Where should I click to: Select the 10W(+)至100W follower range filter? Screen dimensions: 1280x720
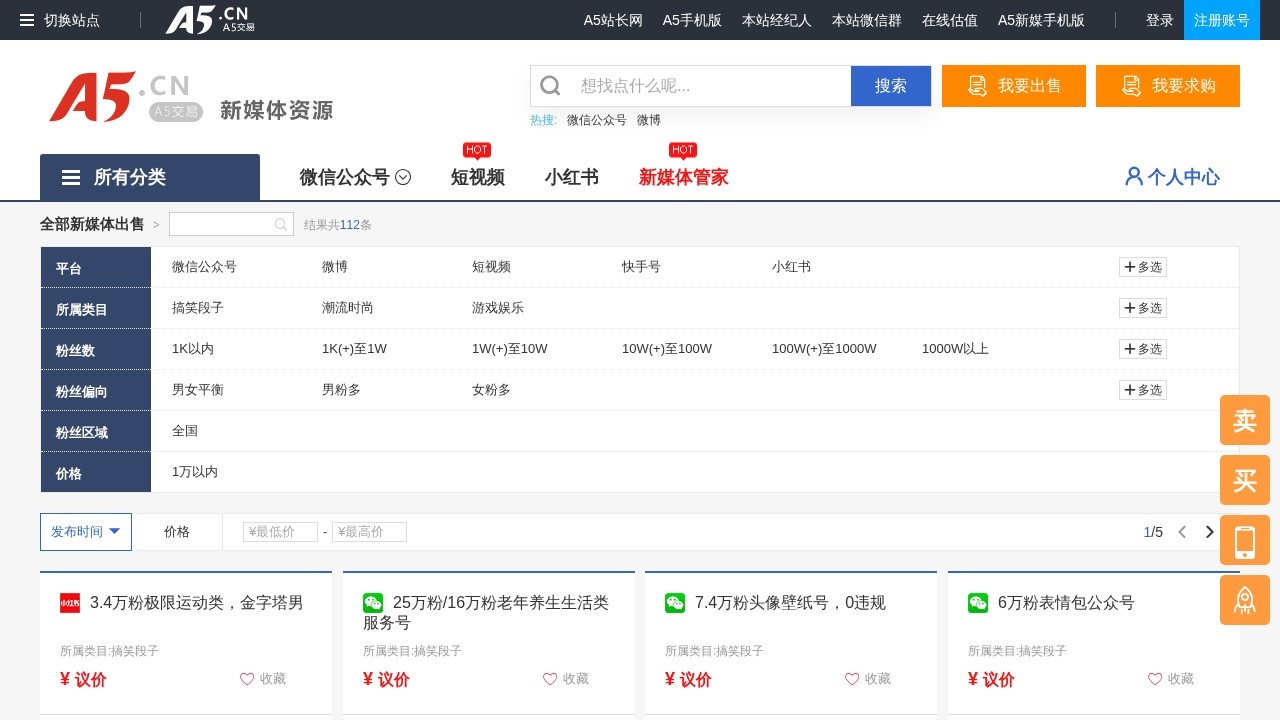666,349
